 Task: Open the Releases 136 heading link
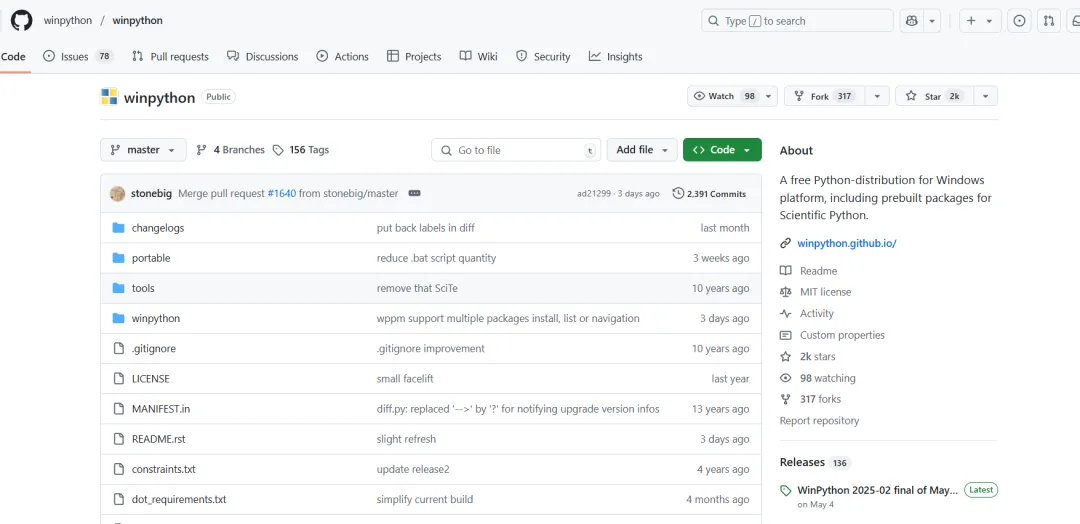click(816, 463)
